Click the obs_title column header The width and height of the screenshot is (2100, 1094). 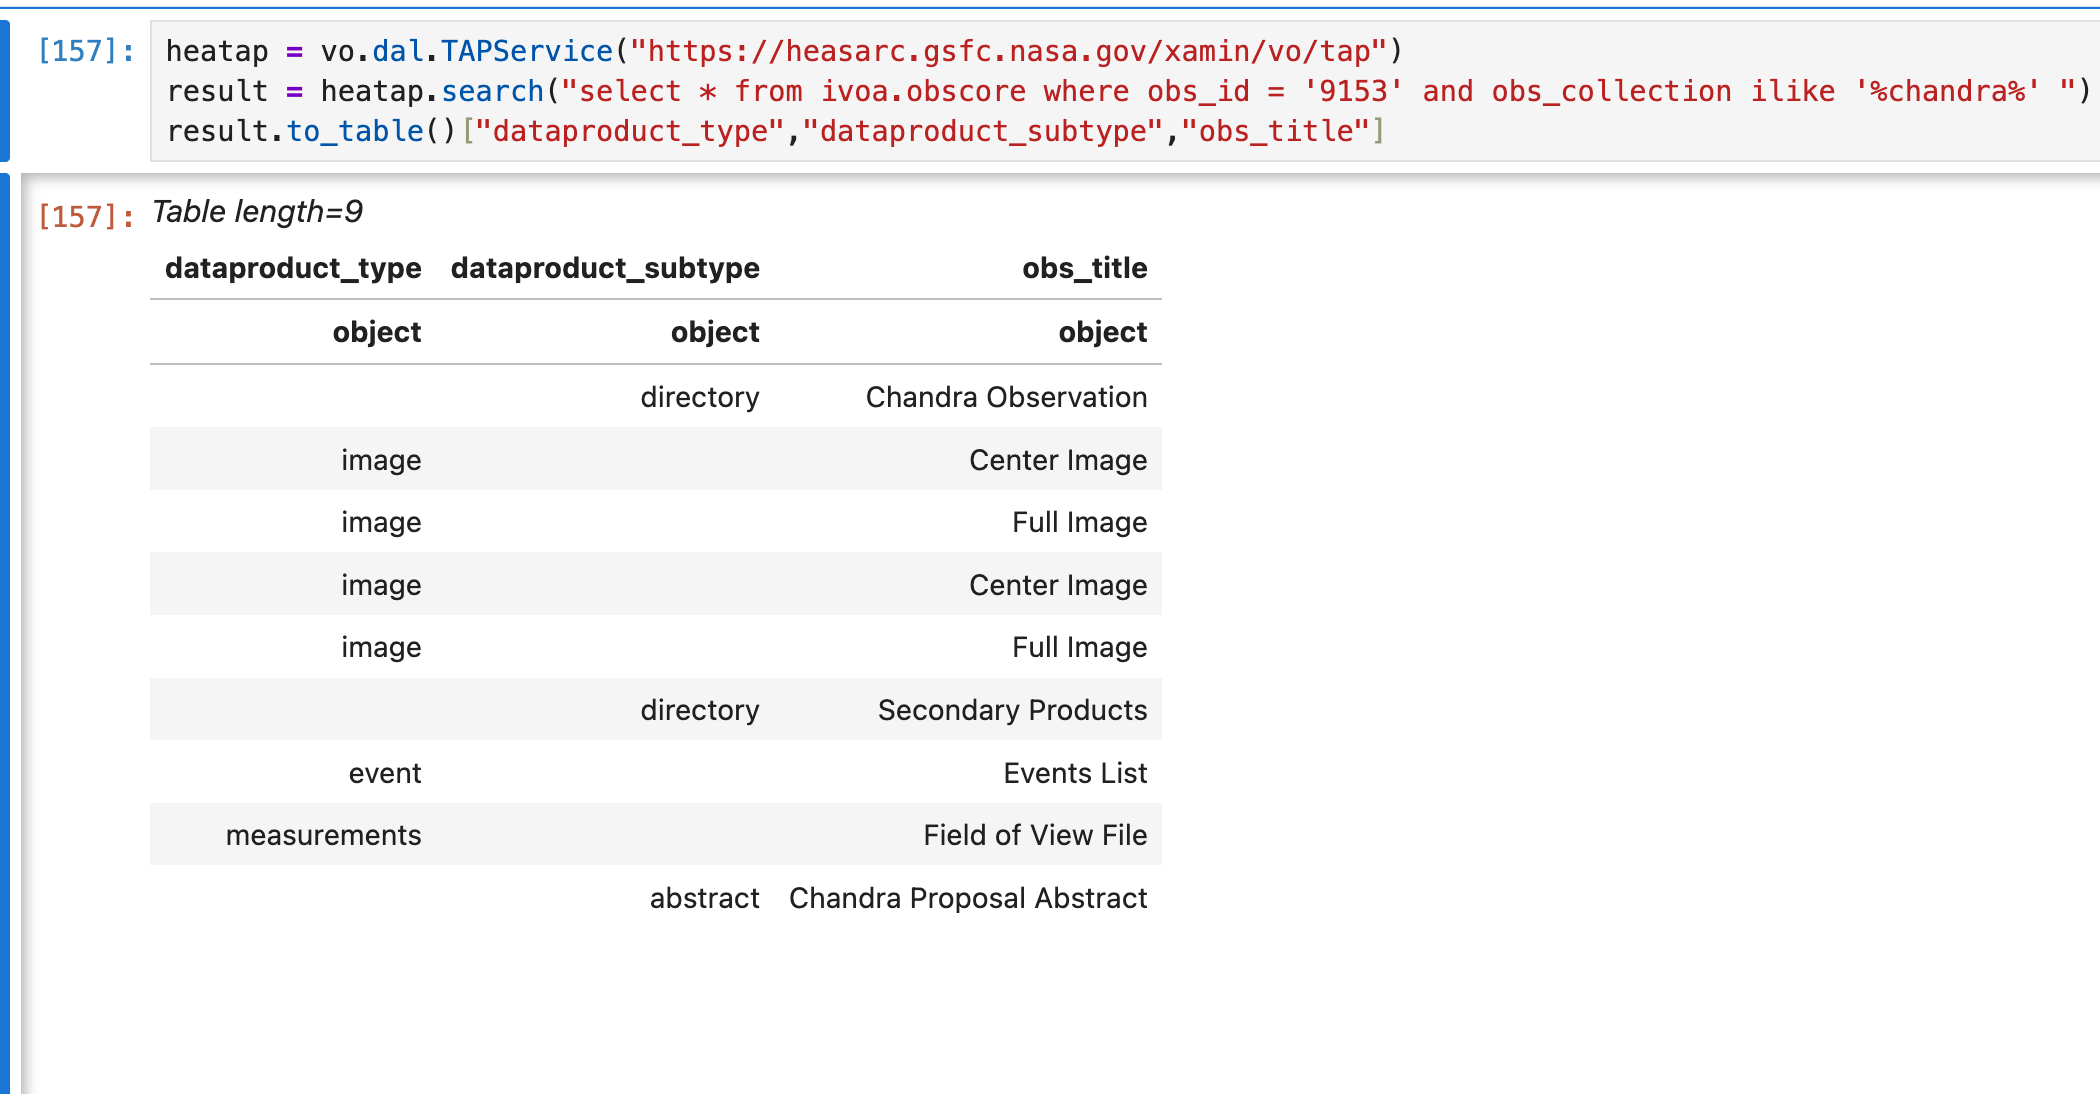[x=1084, y=268]
